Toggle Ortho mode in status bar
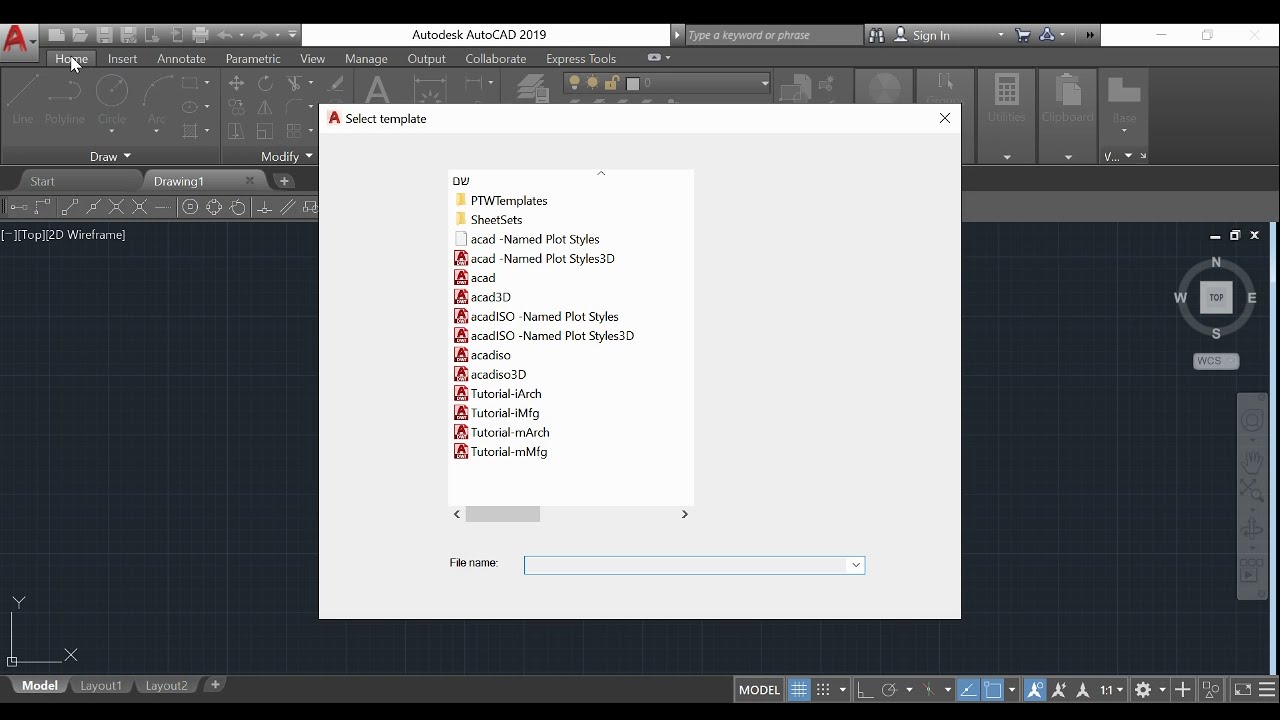 pyautogui.click(x=865, y=690)
